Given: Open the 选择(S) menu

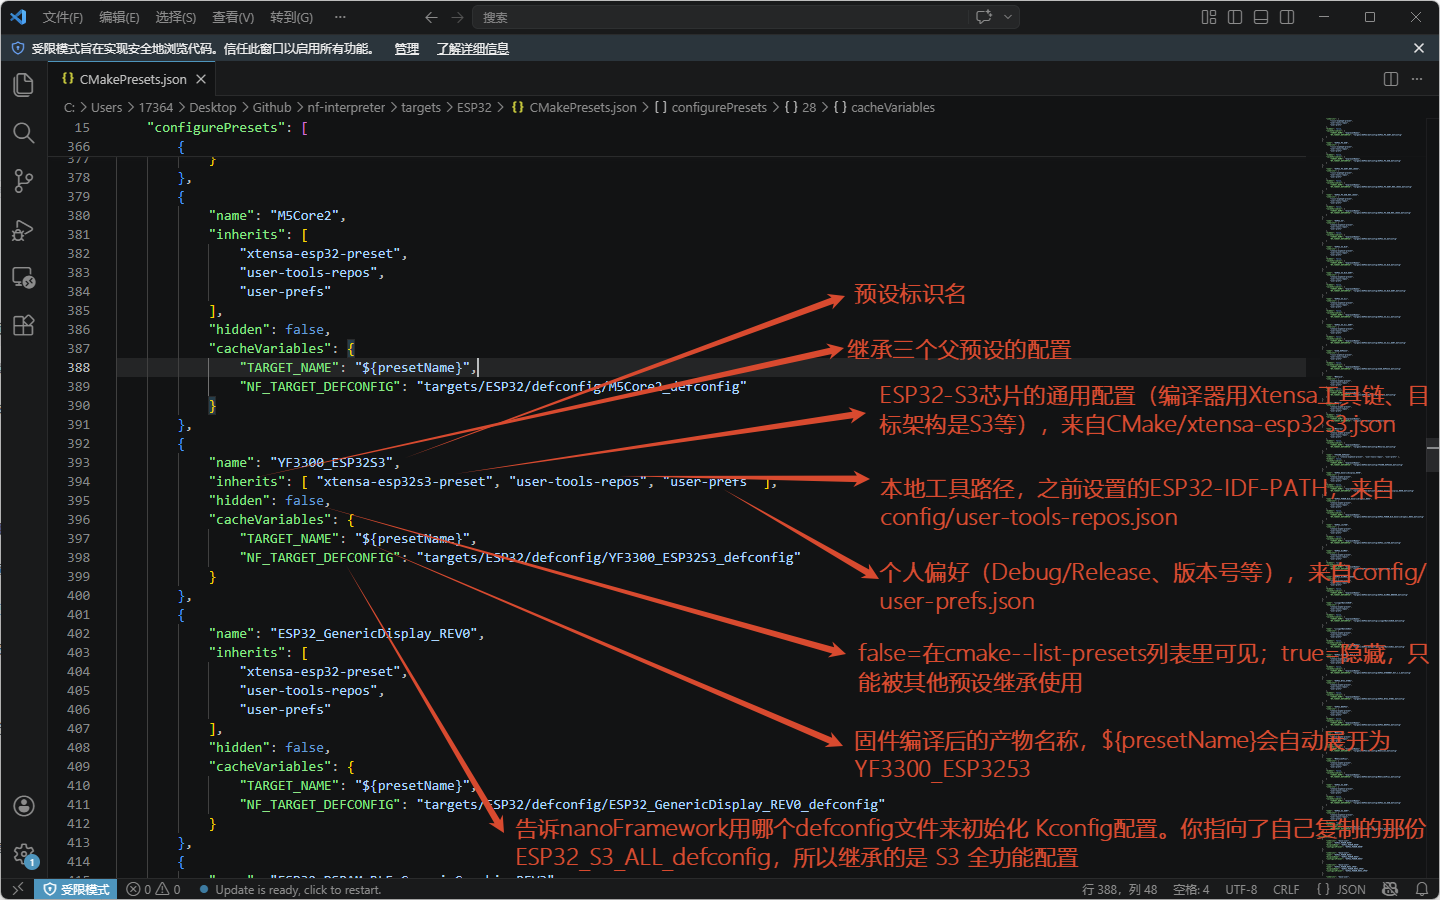Looking at the screenshot, I should 176,17.
